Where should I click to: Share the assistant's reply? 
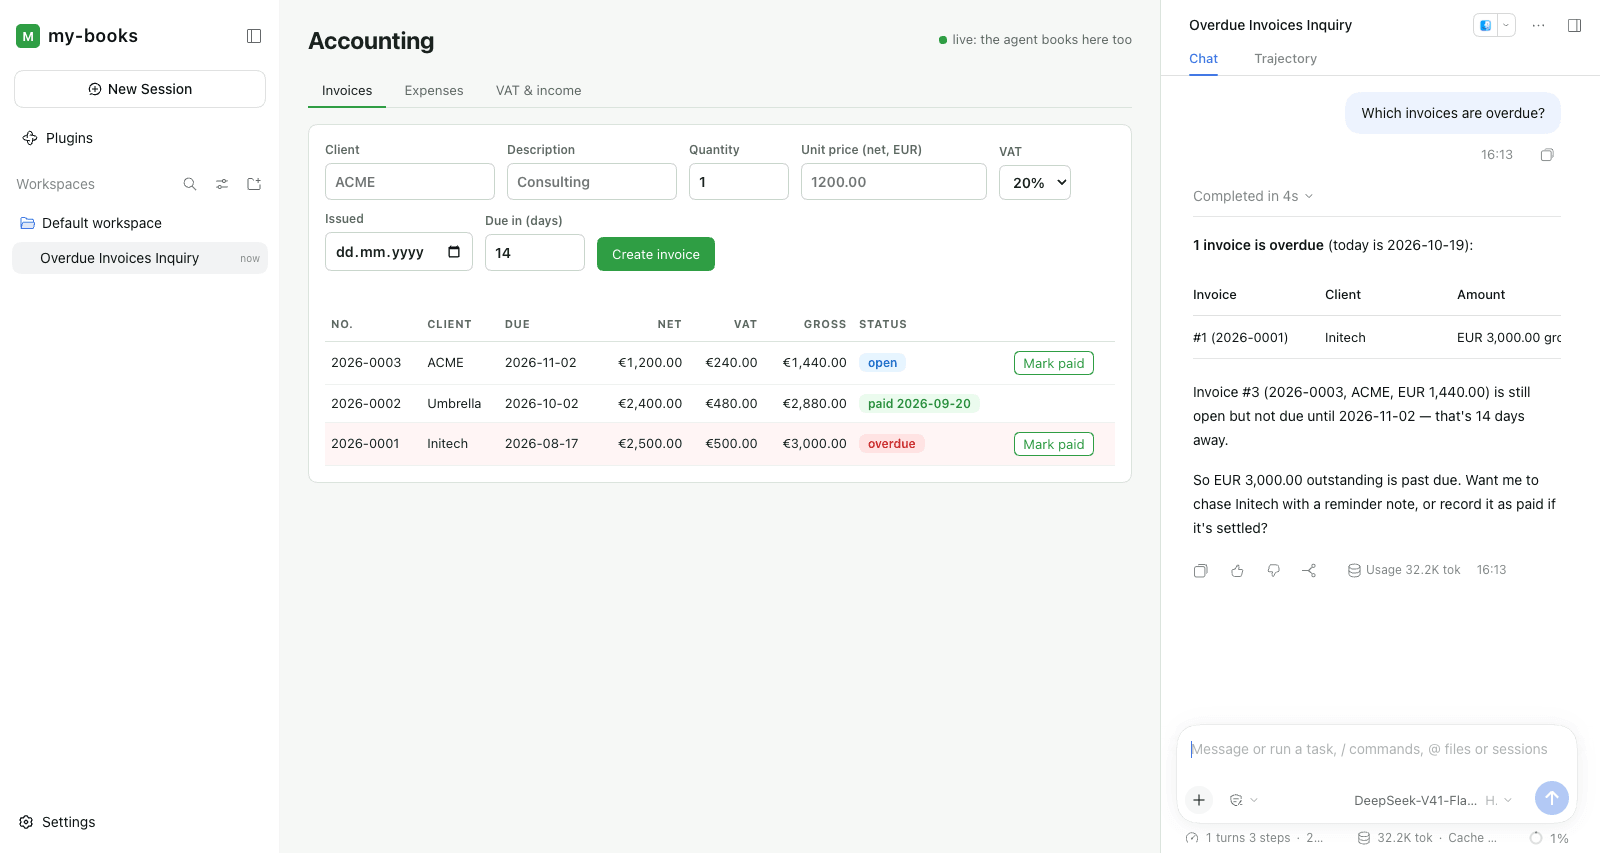click(x=1309, y=570)
